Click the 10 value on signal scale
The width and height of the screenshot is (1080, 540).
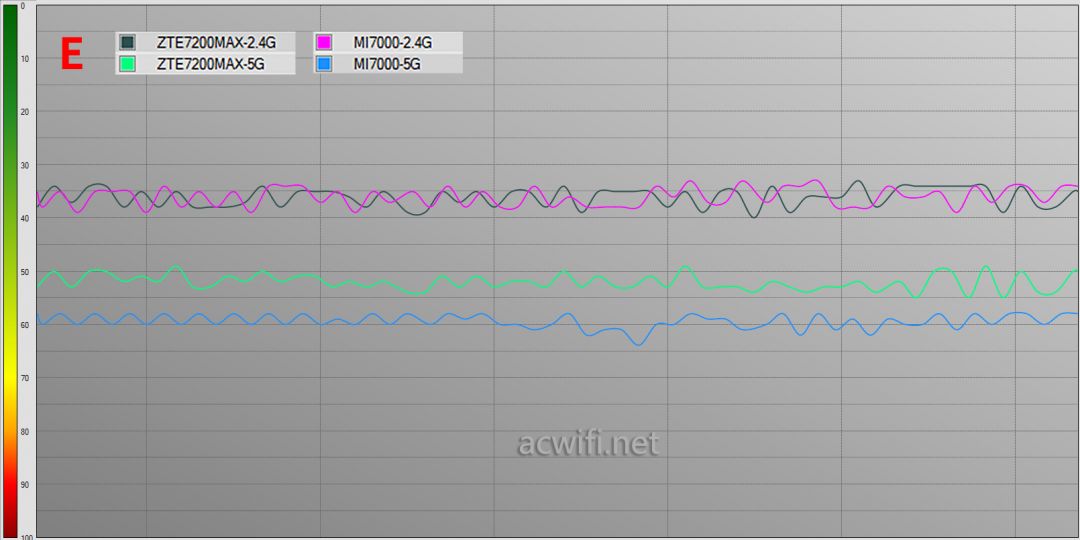click(x=24, y=59)
